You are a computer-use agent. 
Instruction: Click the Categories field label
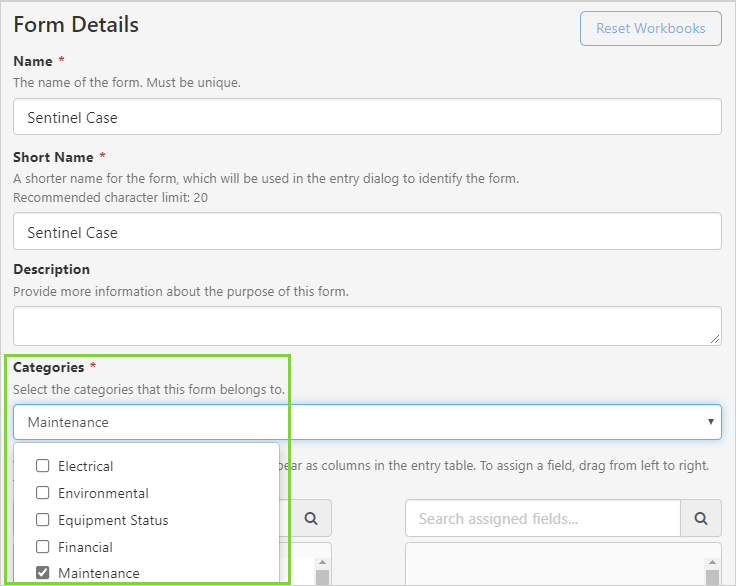coord(48,367)
